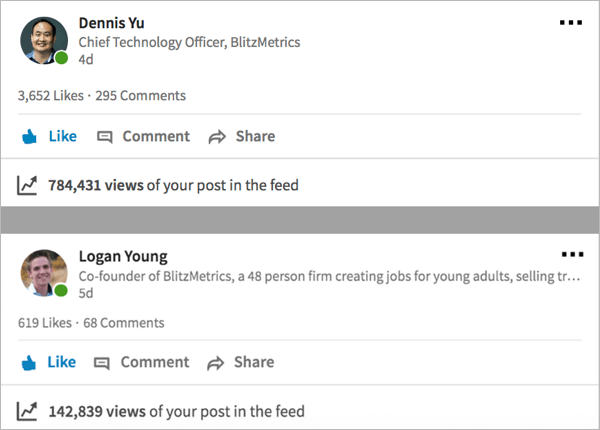Click the analytics chart icon beside 784,431 views
The height and width of the screenshot is (430, 600).
pos(27,185)
